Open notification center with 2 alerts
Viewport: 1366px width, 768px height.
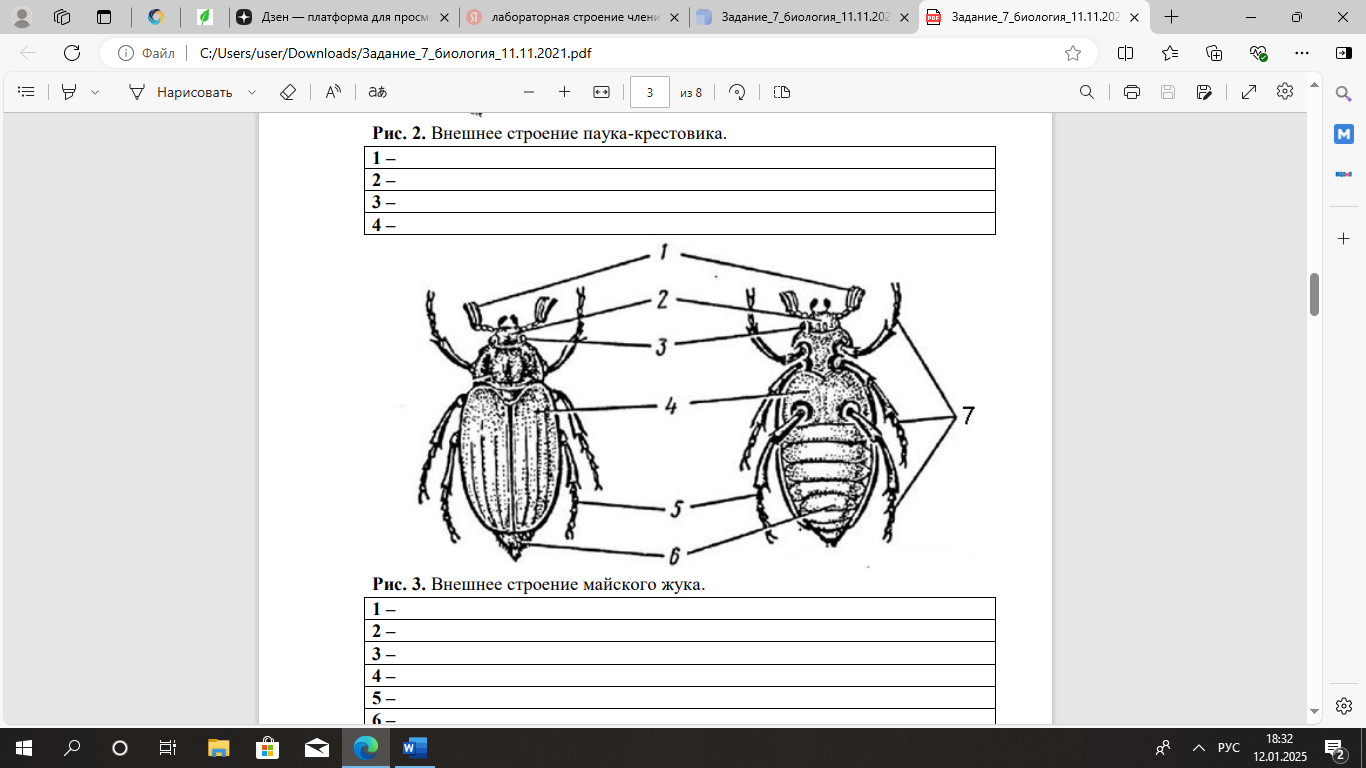click(x=1335, y=747)
